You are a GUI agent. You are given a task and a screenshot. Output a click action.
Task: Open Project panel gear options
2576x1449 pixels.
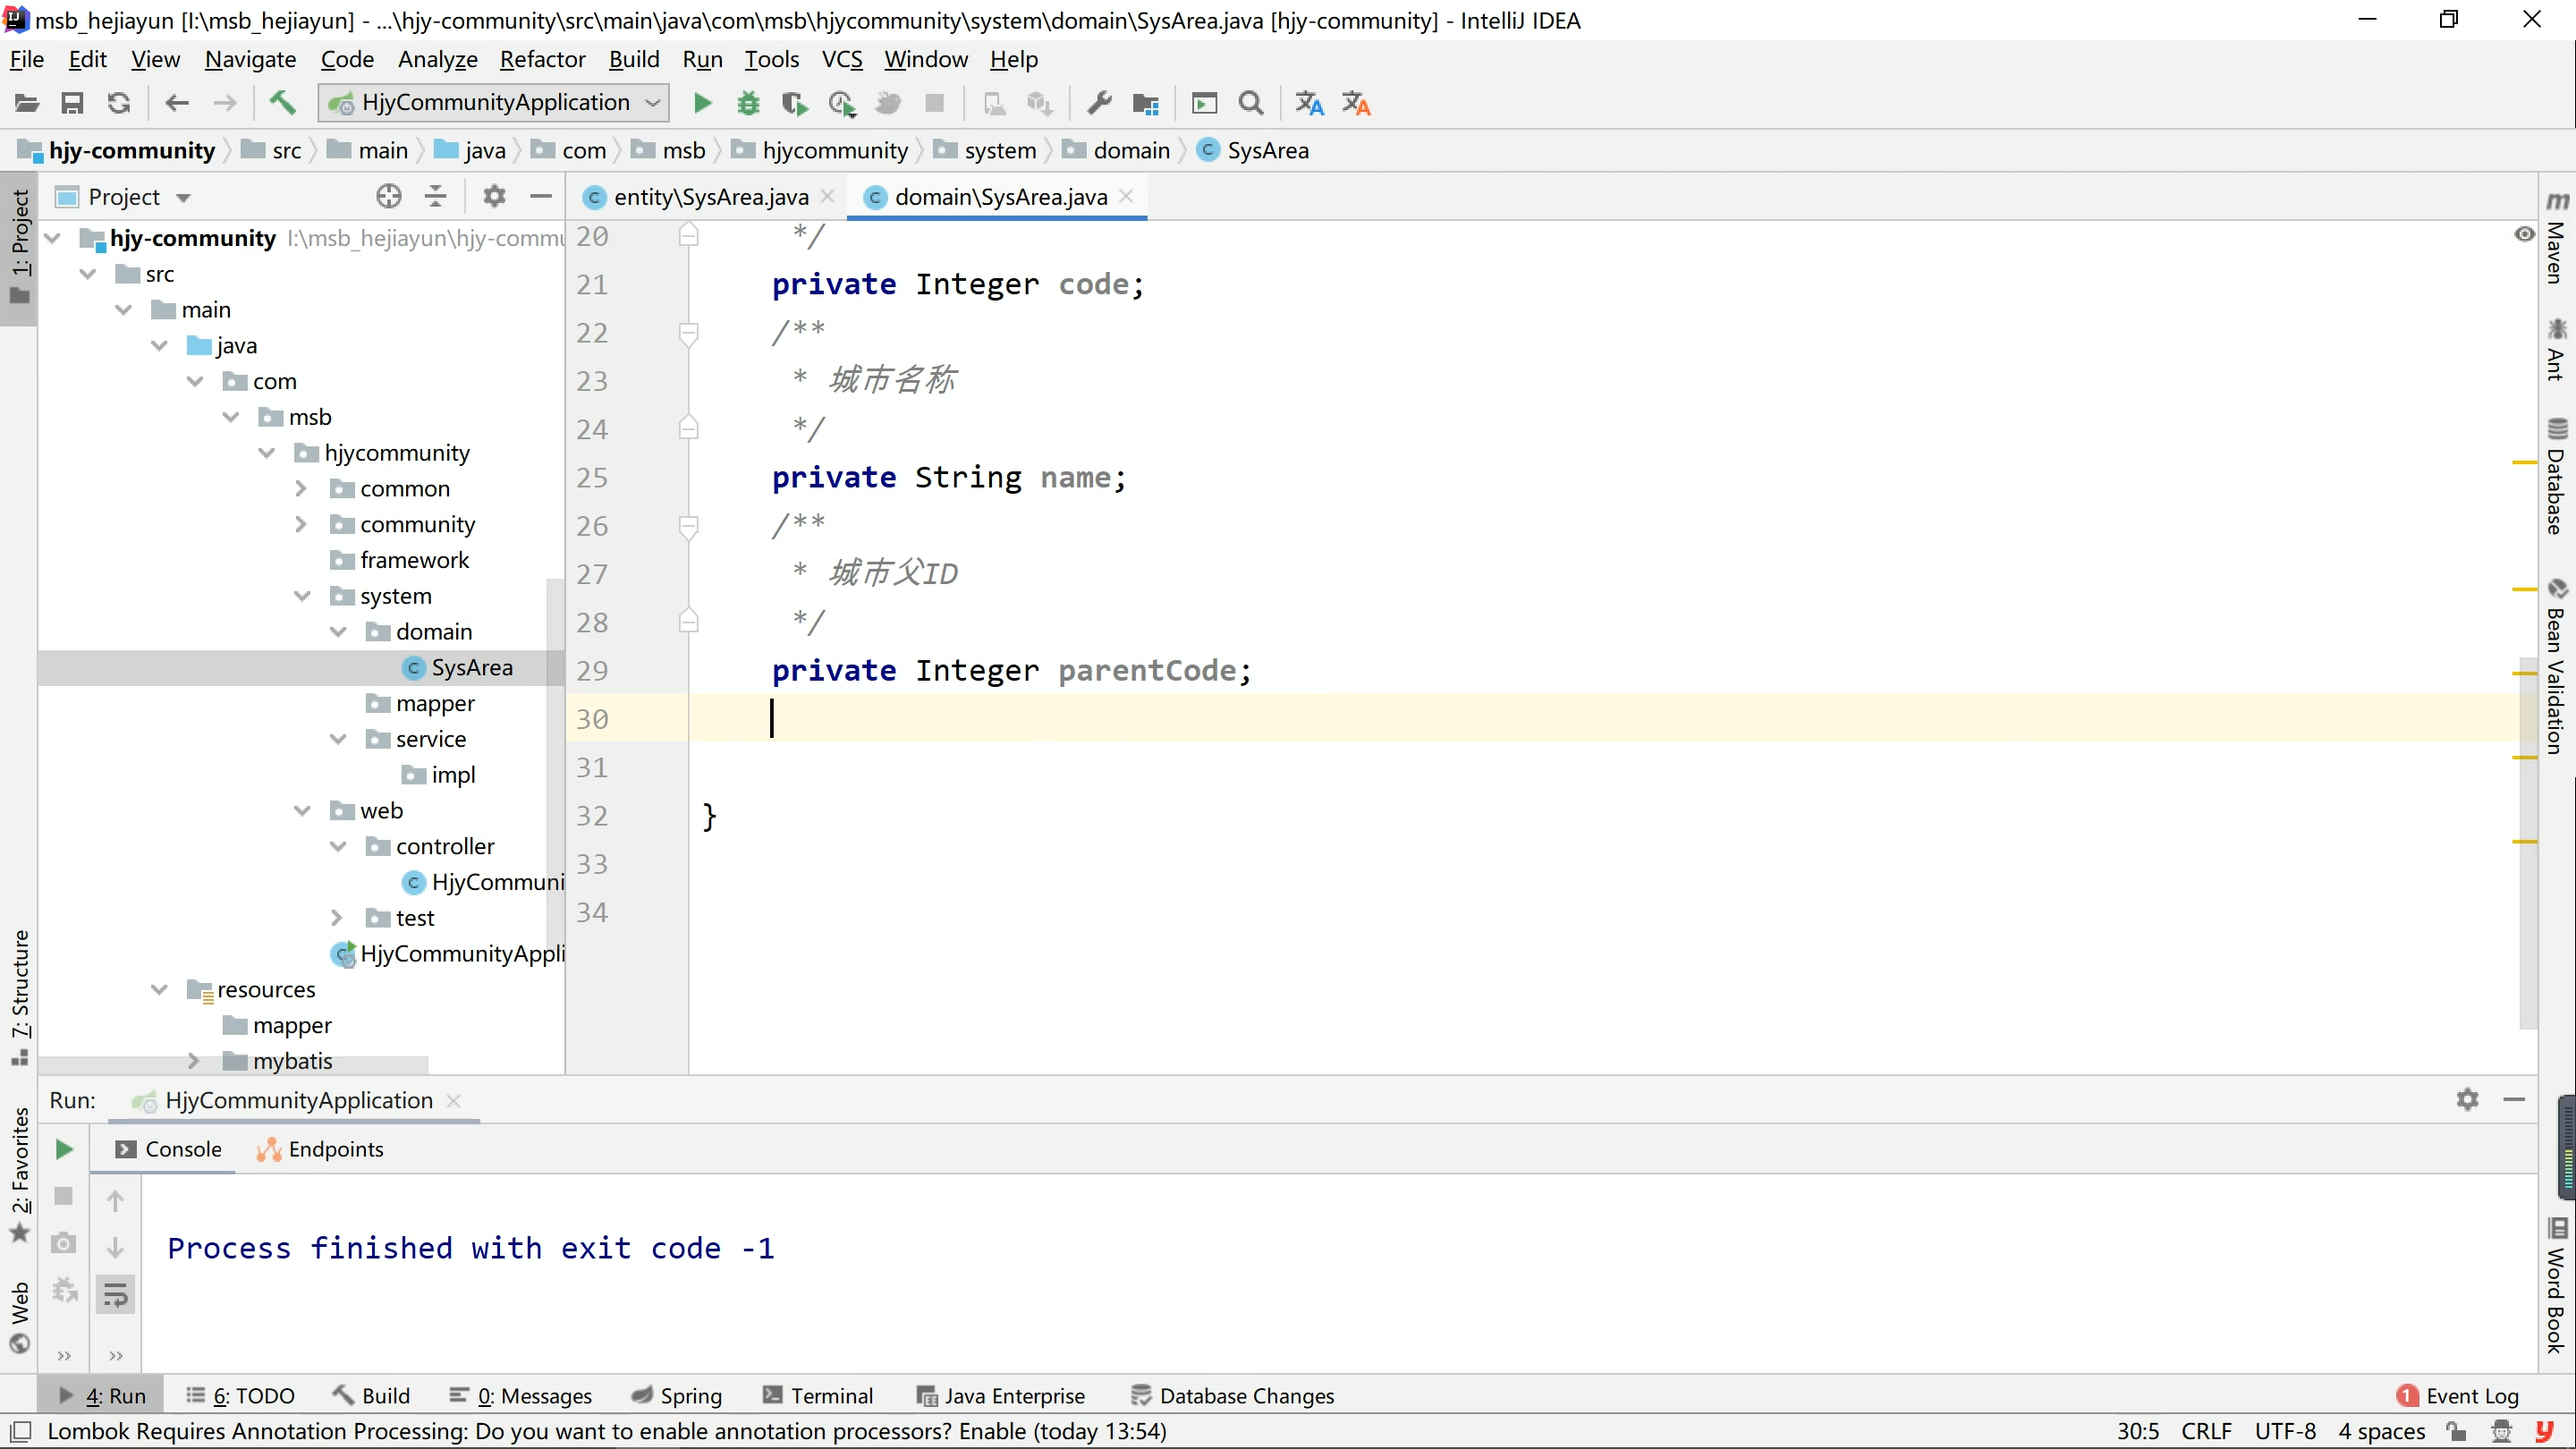(x=494, y=196)
